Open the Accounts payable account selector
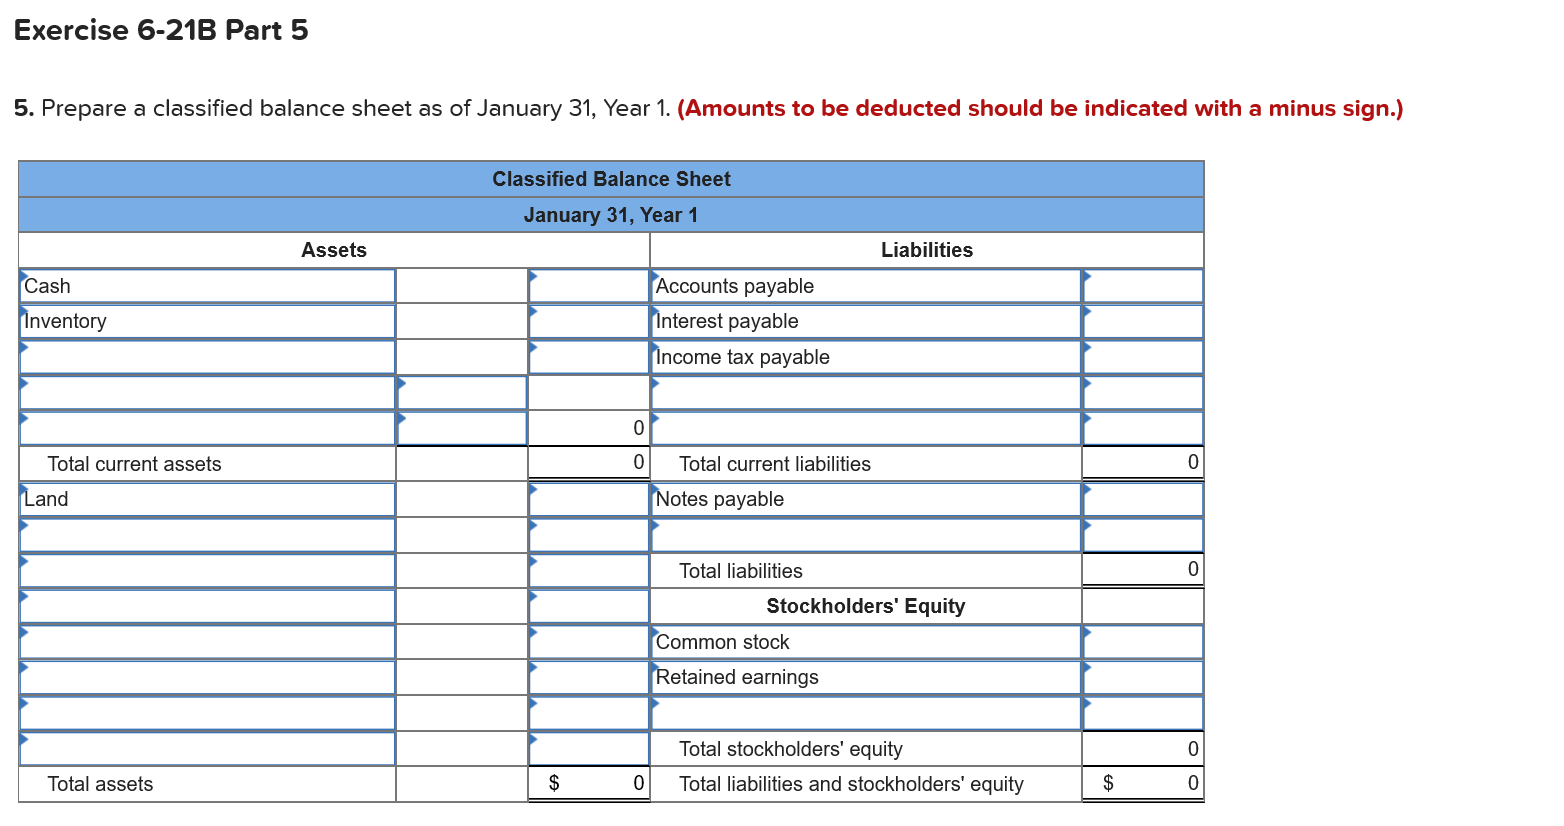The width and height of the screenshot is (1564, 826). click(865, 285)
